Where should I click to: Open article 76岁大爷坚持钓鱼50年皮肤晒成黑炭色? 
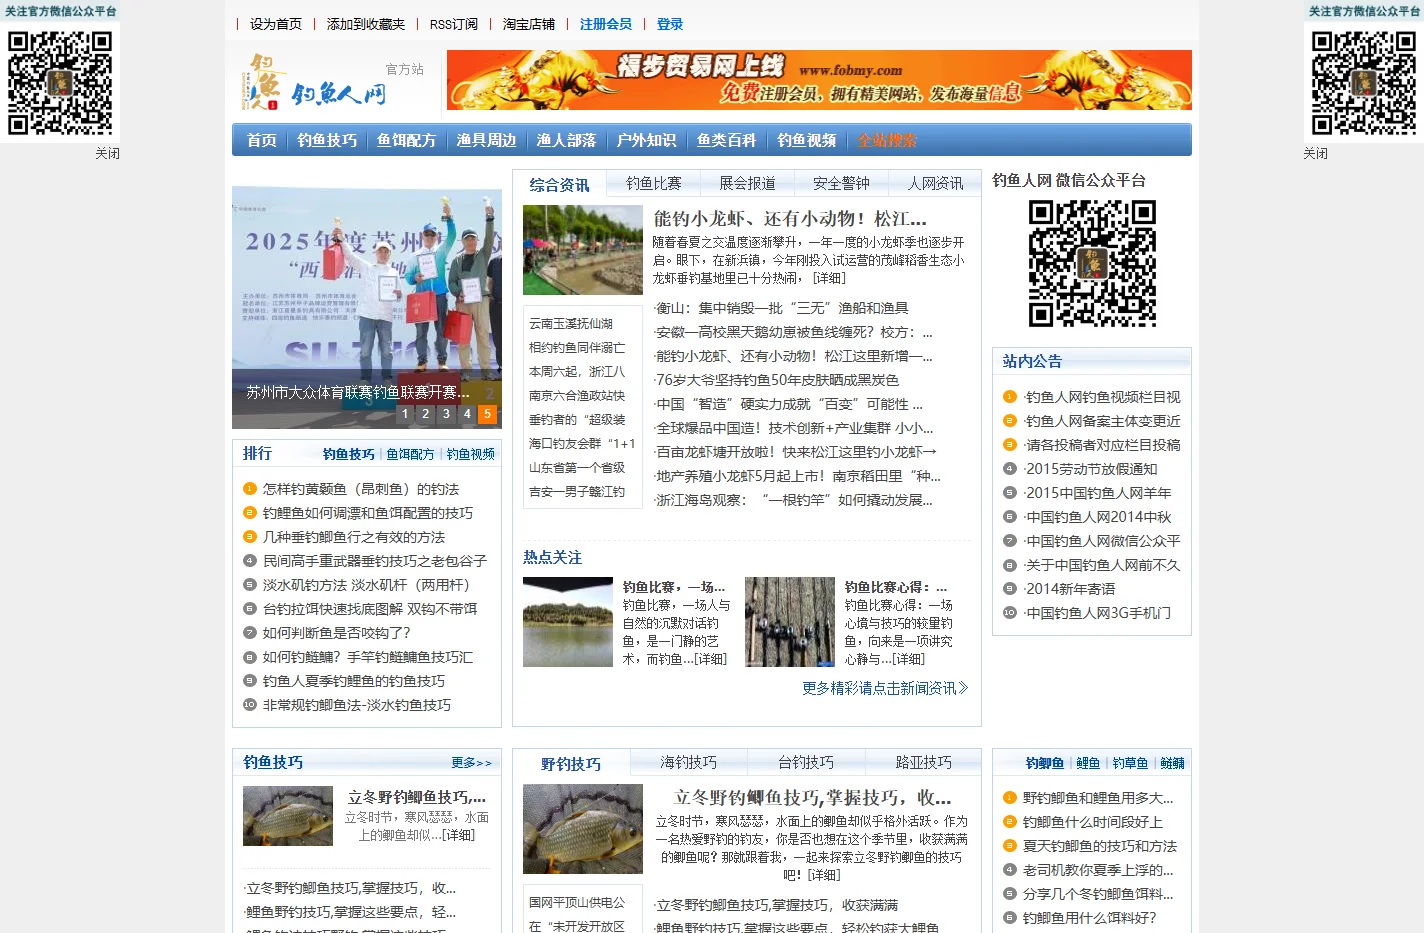coord(777,380)
